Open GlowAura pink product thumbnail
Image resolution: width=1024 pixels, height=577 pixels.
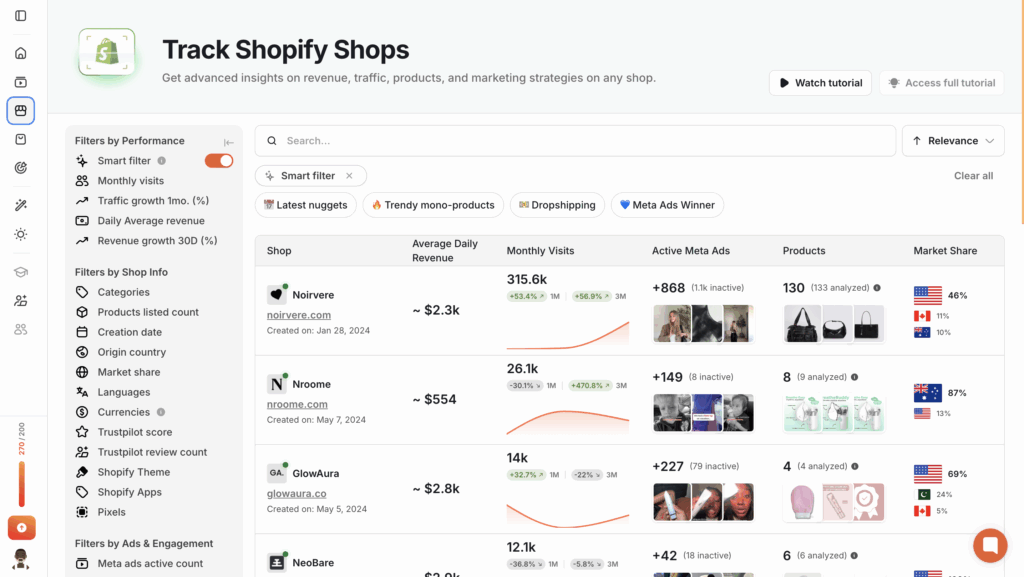802,502
